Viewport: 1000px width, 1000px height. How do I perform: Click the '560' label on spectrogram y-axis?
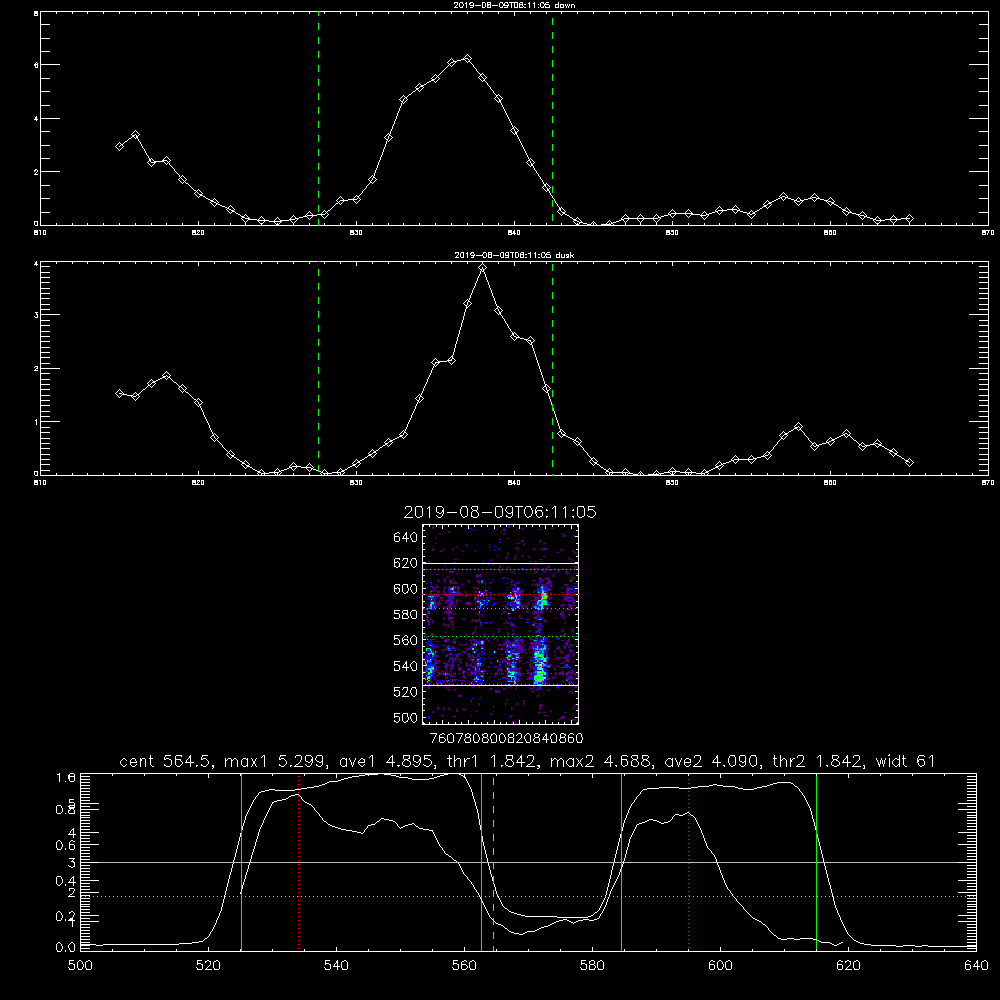406,640
